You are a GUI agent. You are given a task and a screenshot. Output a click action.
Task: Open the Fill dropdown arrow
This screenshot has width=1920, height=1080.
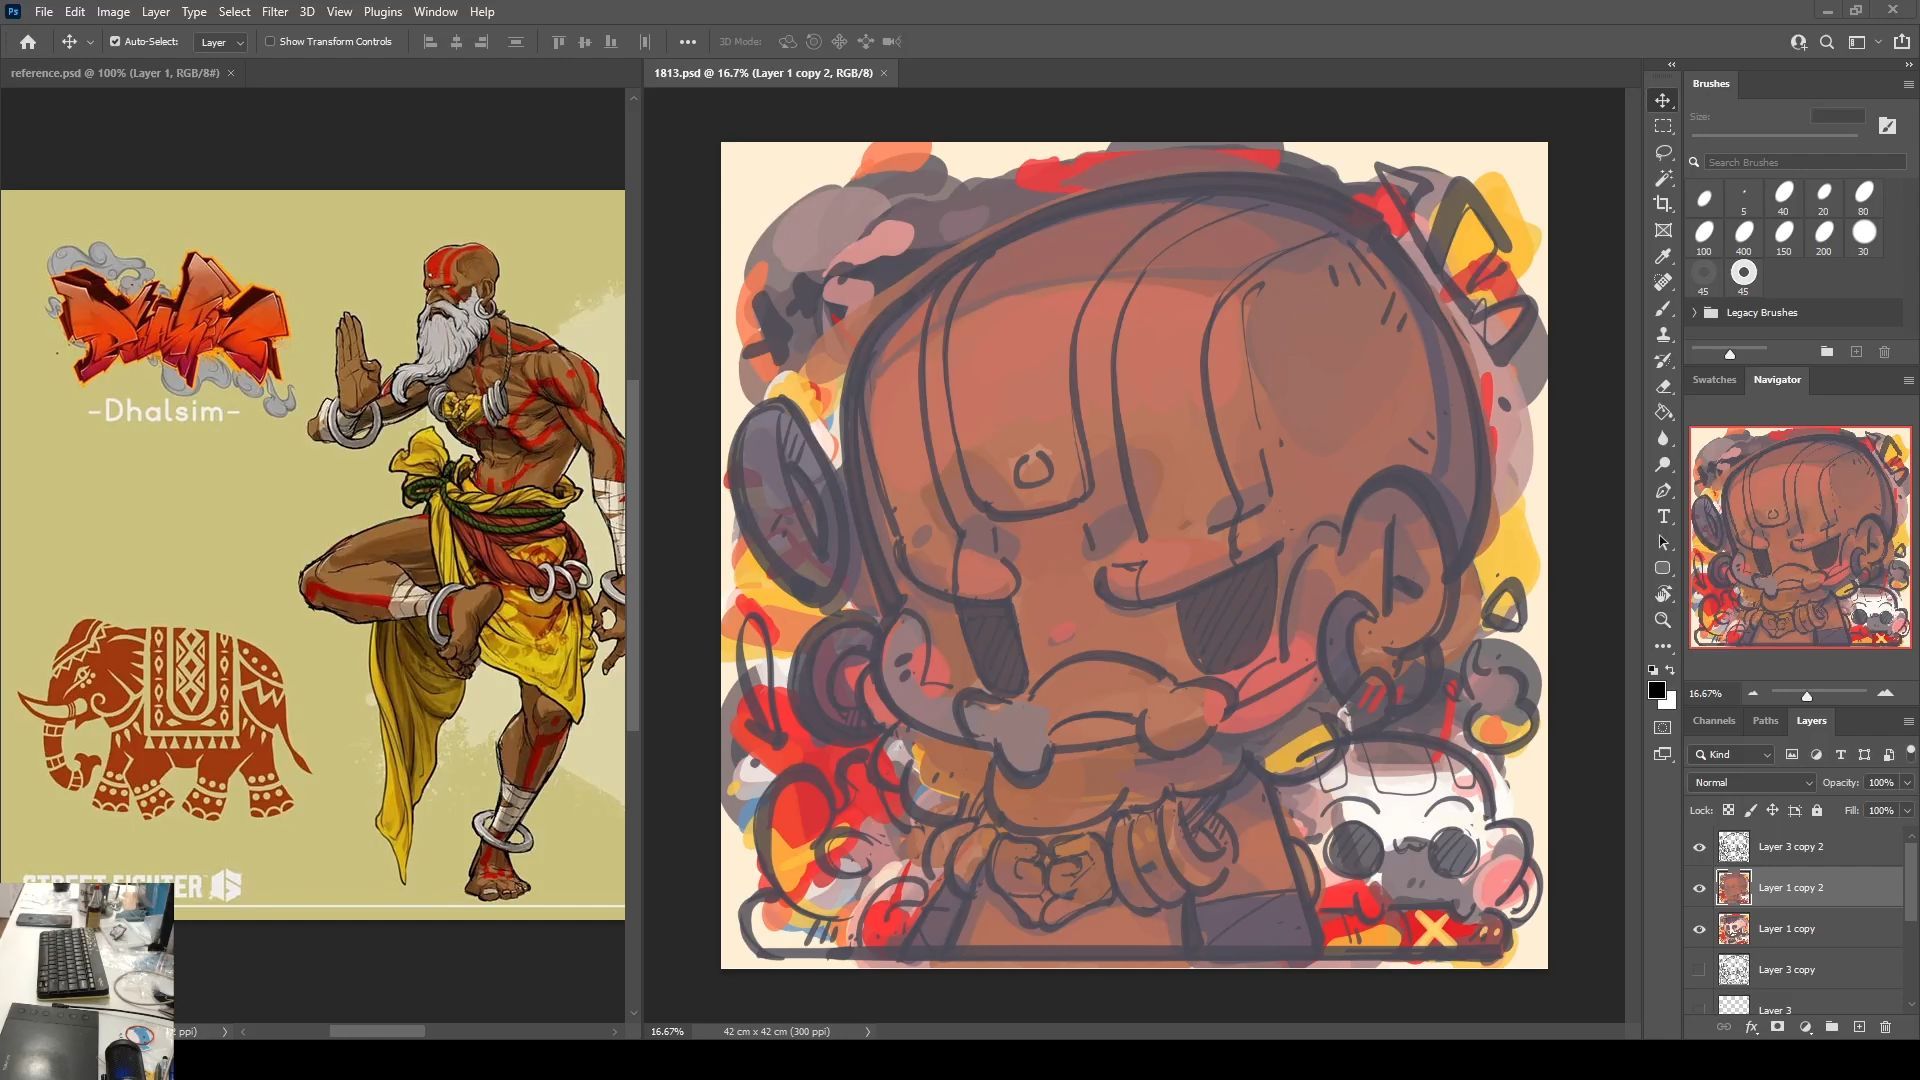pyautogui.click(x=1907, y=811)
